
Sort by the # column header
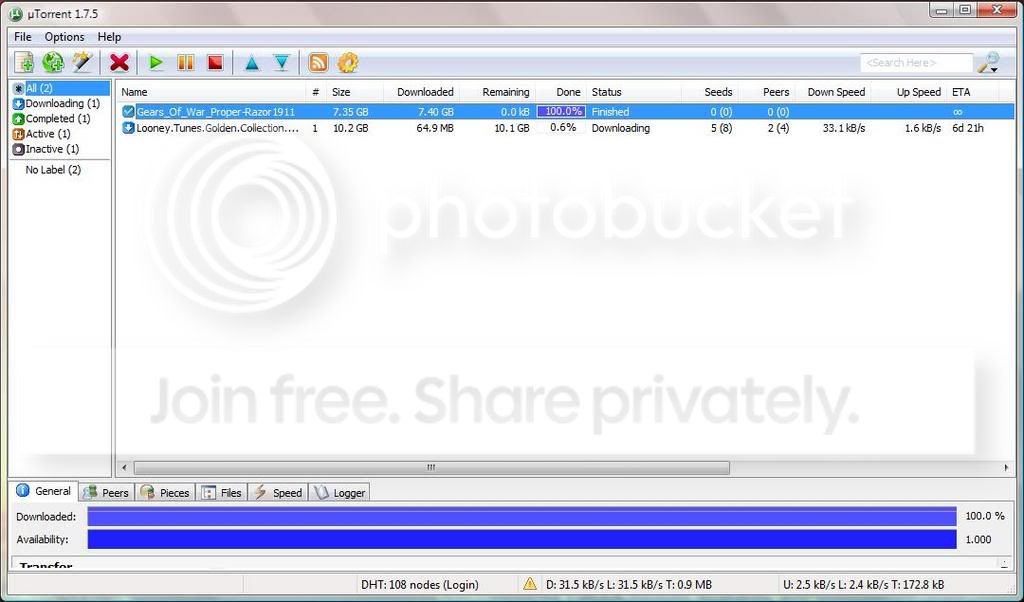(x=315, y=92)
